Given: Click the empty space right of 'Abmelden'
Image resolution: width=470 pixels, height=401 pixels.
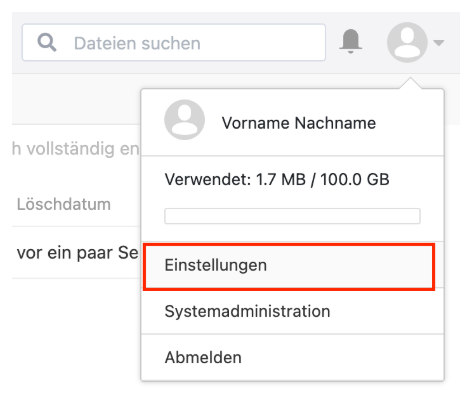Looking at the screenshot, I should pos(343,357).
